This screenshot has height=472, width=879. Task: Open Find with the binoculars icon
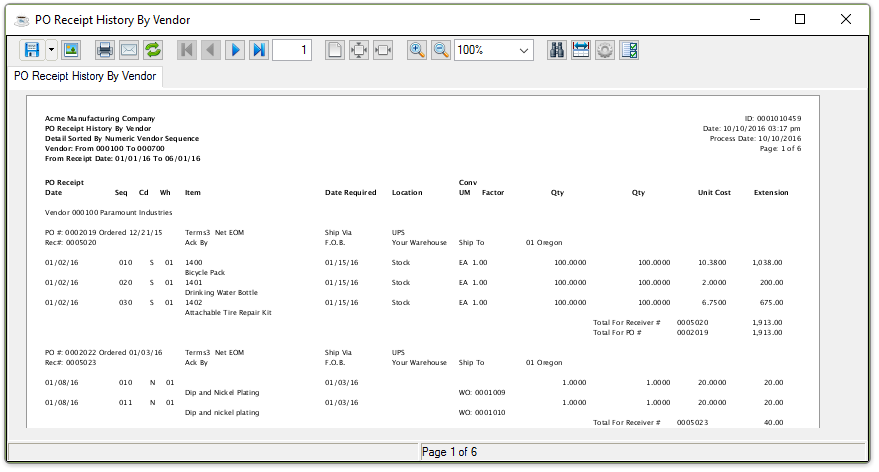click(557, 50)
